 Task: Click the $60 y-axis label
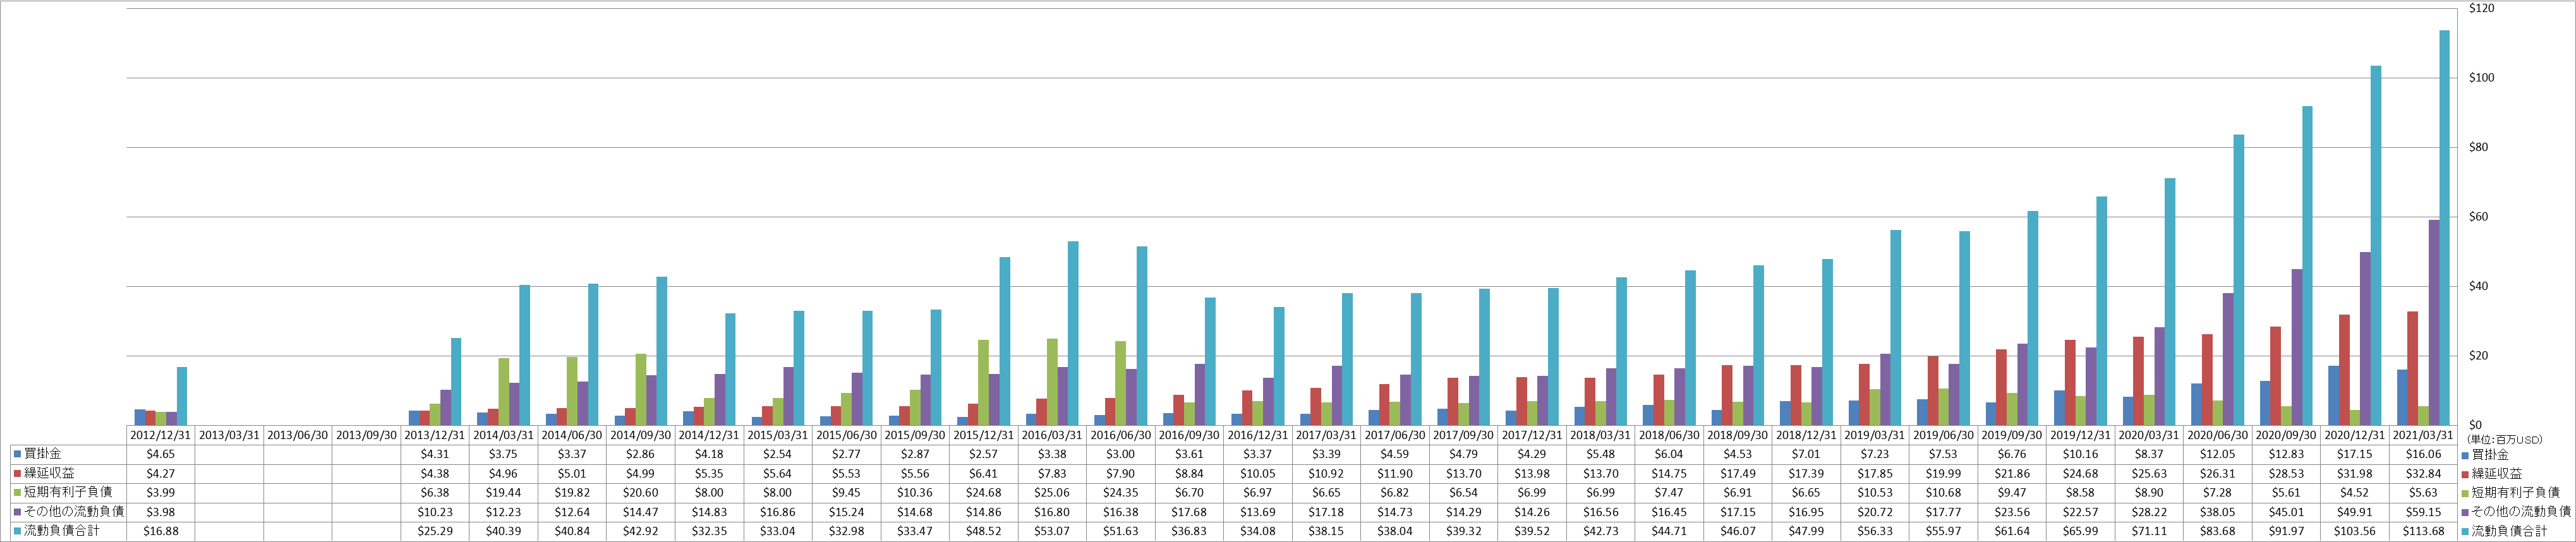tap(2479, 216)
